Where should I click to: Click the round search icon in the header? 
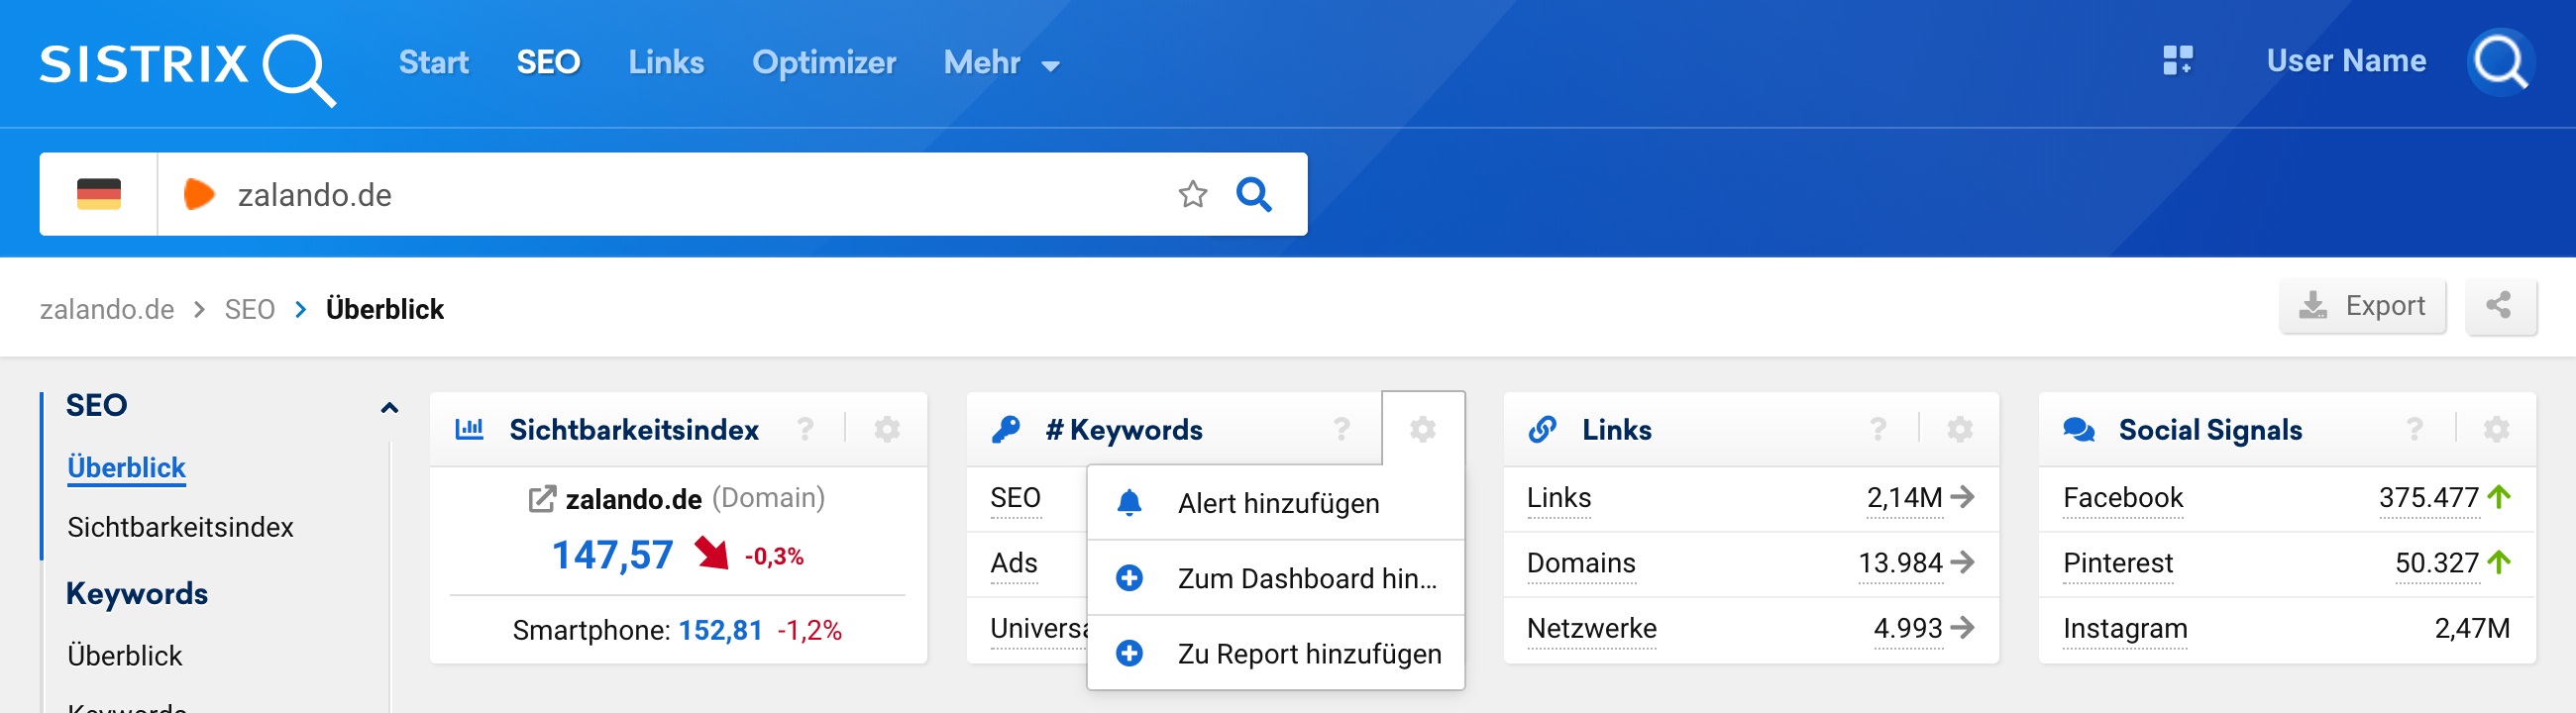pyautogui.click(x=2501, y=62)
